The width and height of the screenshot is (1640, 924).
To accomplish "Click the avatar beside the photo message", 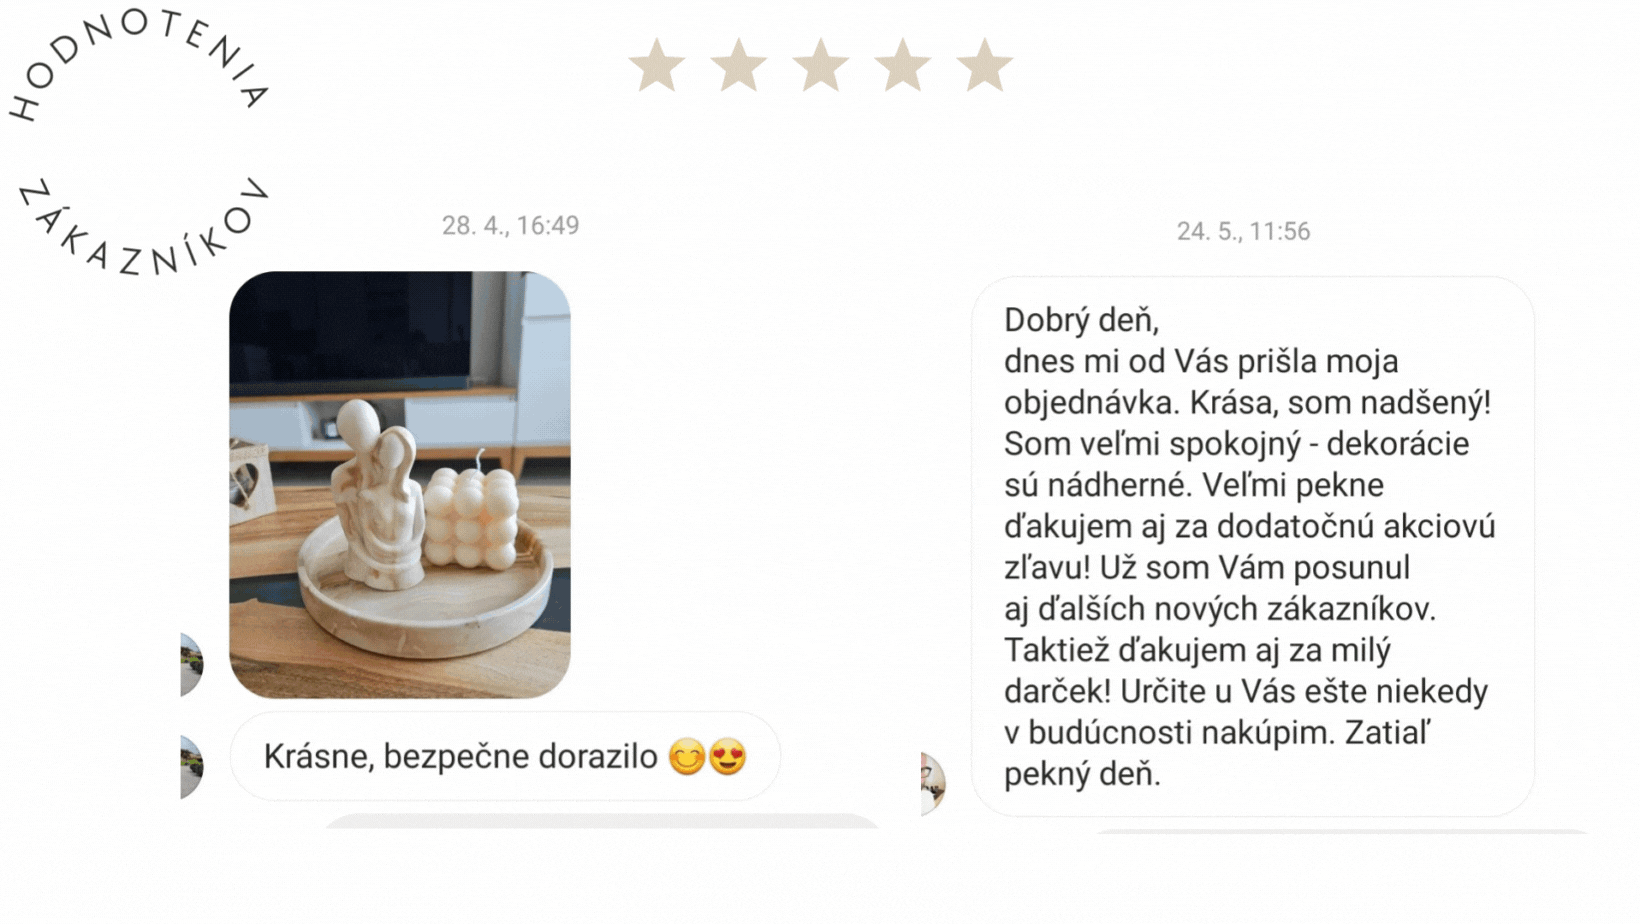I will coord(191,664).
